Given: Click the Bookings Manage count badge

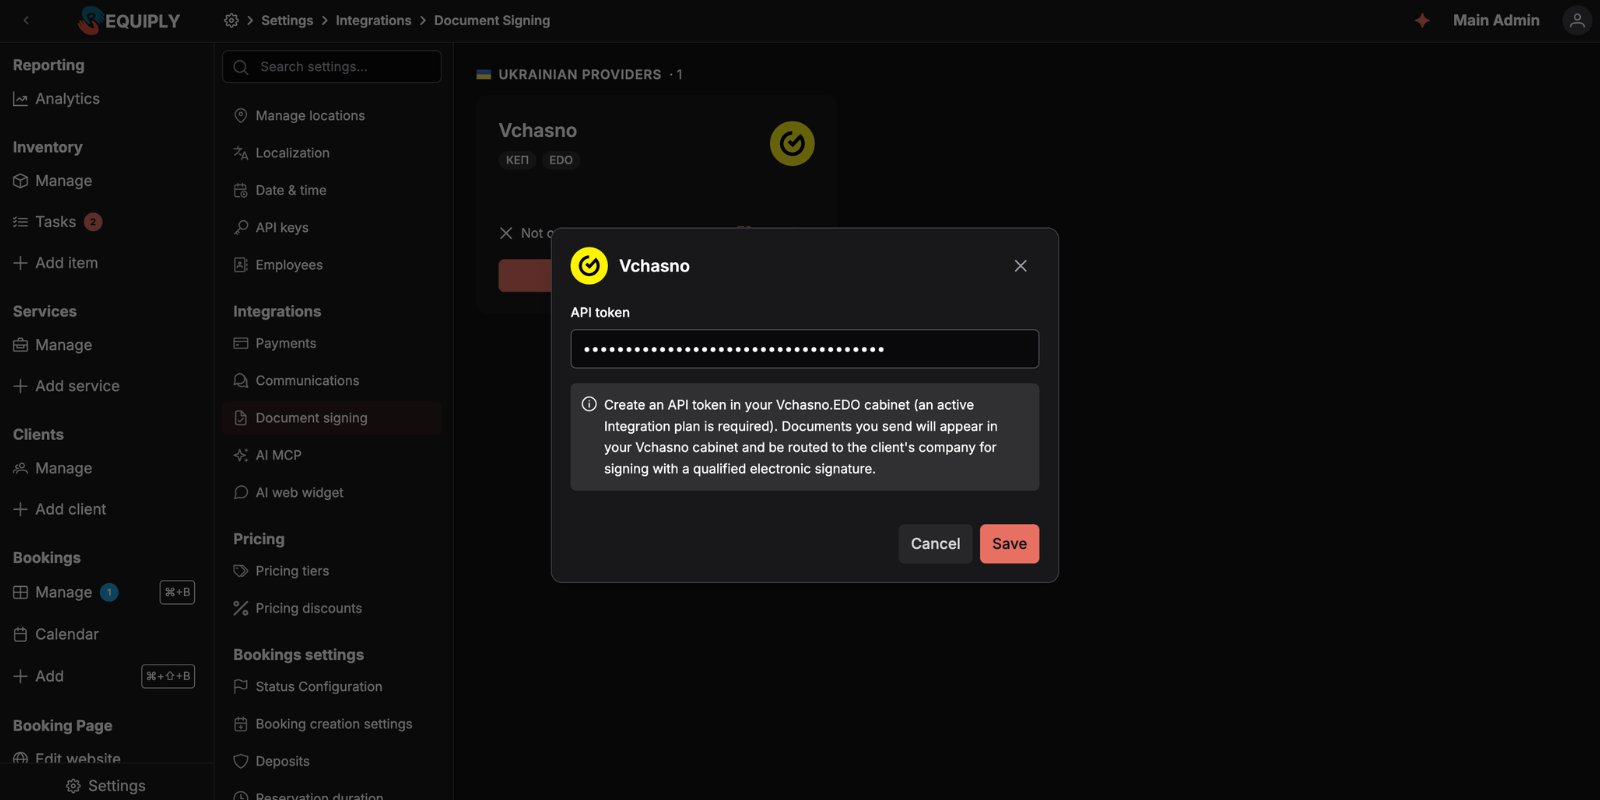Looking at the screenshot, I should [x=109, y=592].
